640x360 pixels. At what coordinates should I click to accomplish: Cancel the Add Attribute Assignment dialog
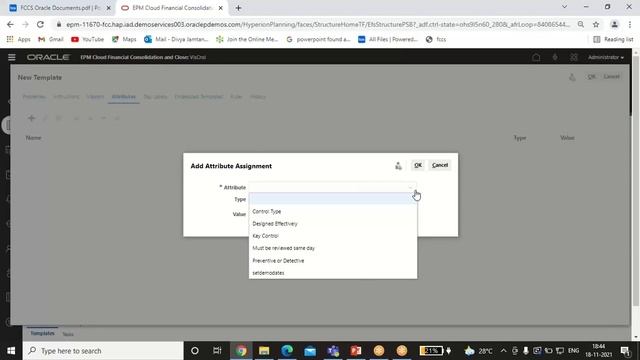point(440,165)
